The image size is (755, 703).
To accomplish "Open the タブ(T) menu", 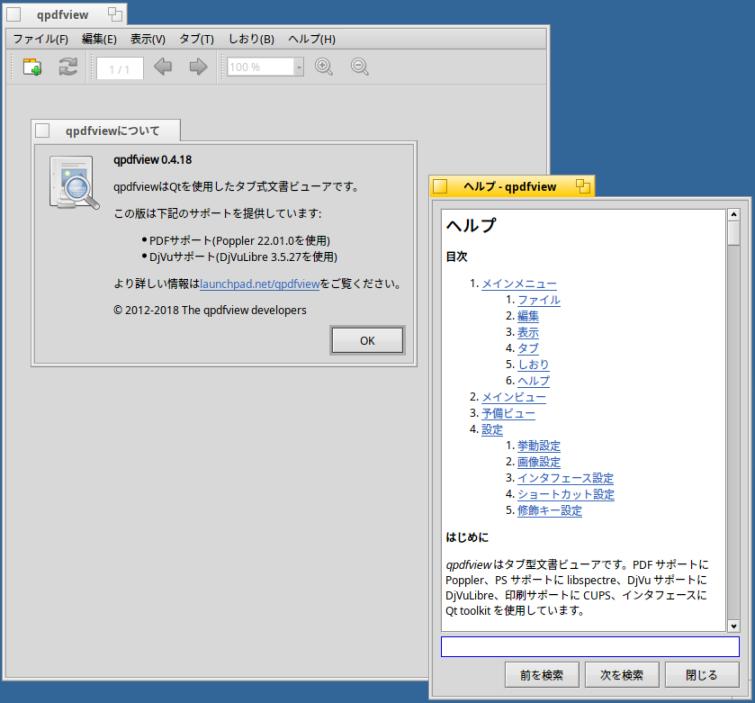I will 196,39.
